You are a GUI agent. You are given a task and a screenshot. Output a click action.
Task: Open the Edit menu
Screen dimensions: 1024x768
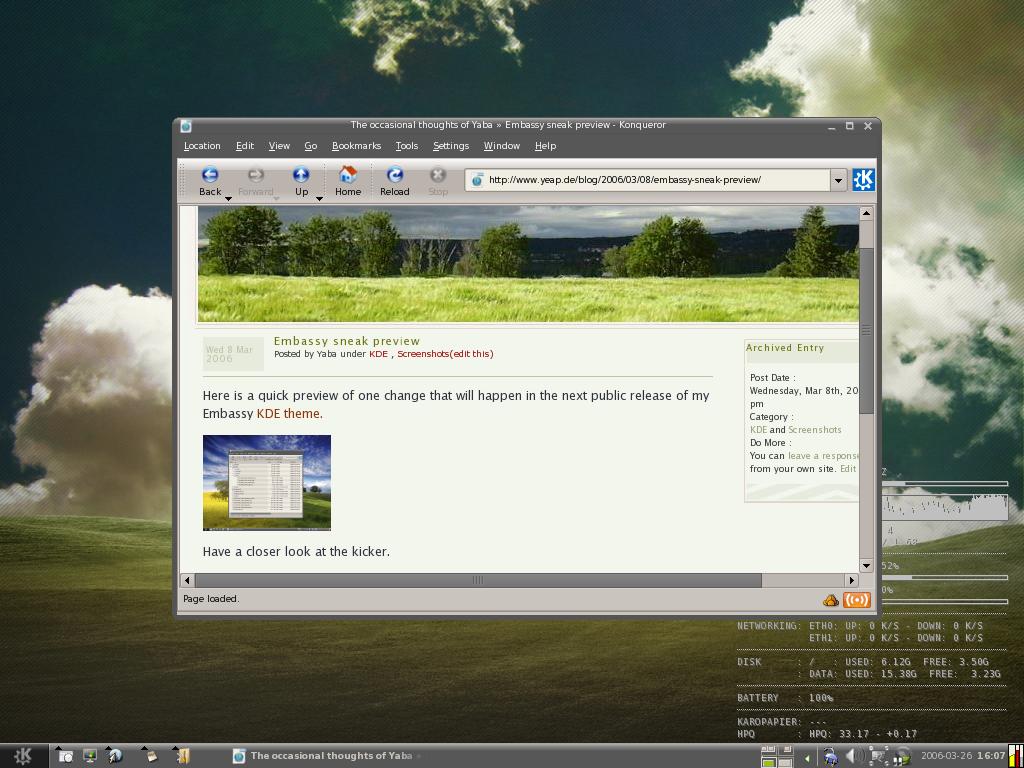click(x=245, y=146)
